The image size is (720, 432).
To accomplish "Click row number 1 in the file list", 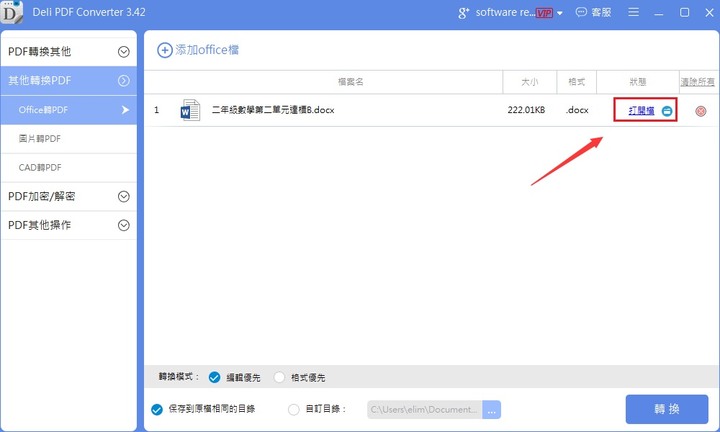I will (x=157, y=110).
